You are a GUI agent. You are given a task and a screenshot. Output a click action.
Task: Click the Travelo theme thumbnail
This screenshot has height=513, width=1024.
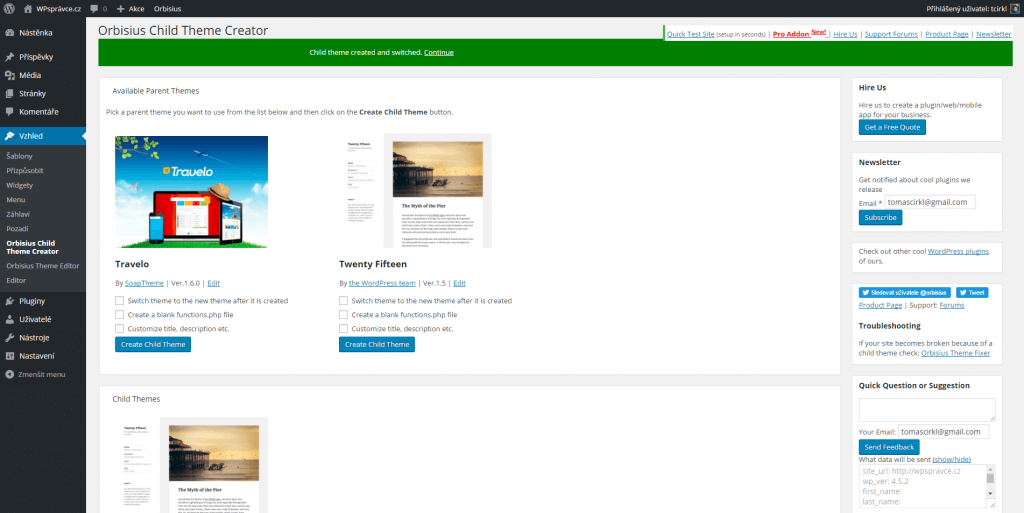191,192
